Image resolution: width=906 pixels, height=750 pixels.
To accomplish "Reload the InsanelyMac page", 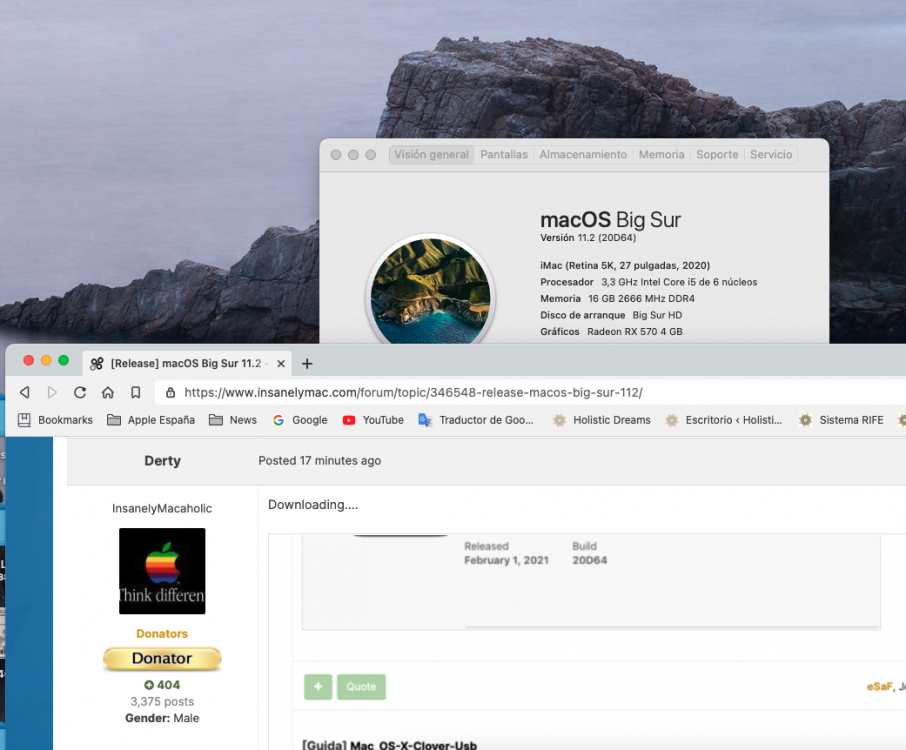I will [80, 393].
